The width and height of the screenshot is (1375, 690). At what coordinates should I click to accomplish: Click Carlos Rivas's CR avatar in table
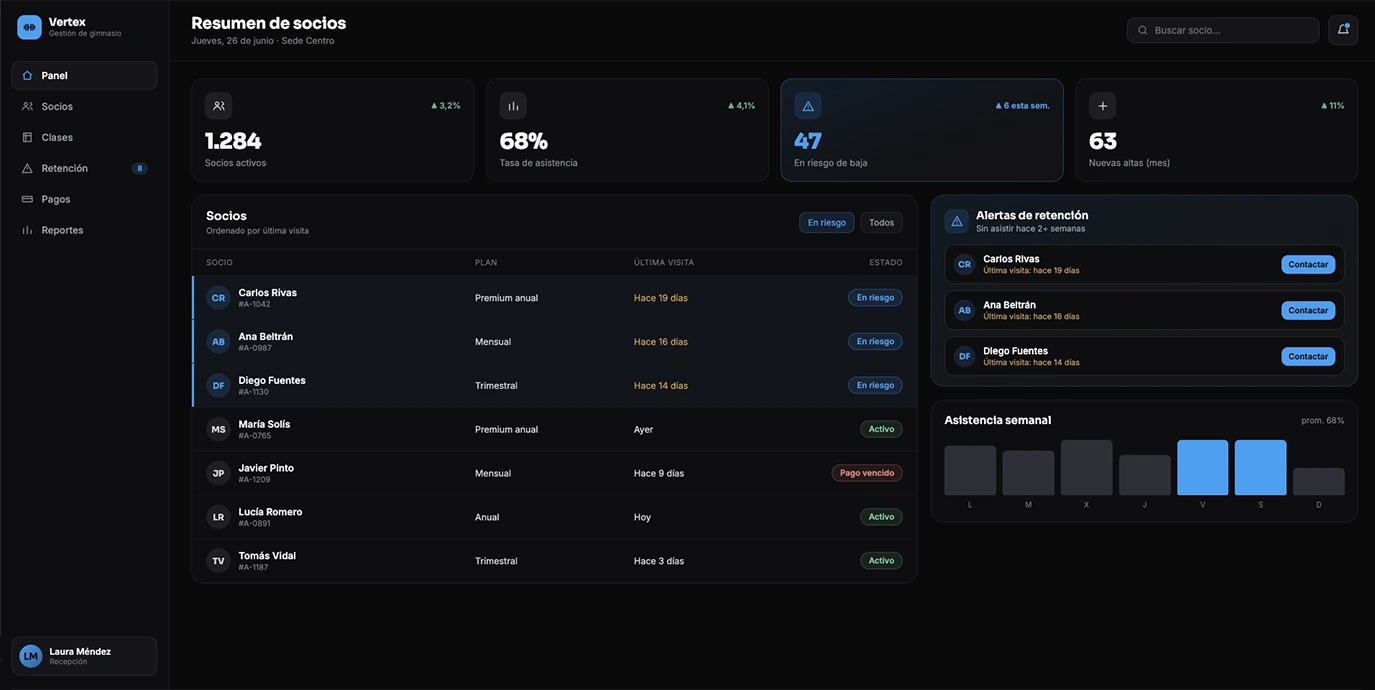click(218, 298)
